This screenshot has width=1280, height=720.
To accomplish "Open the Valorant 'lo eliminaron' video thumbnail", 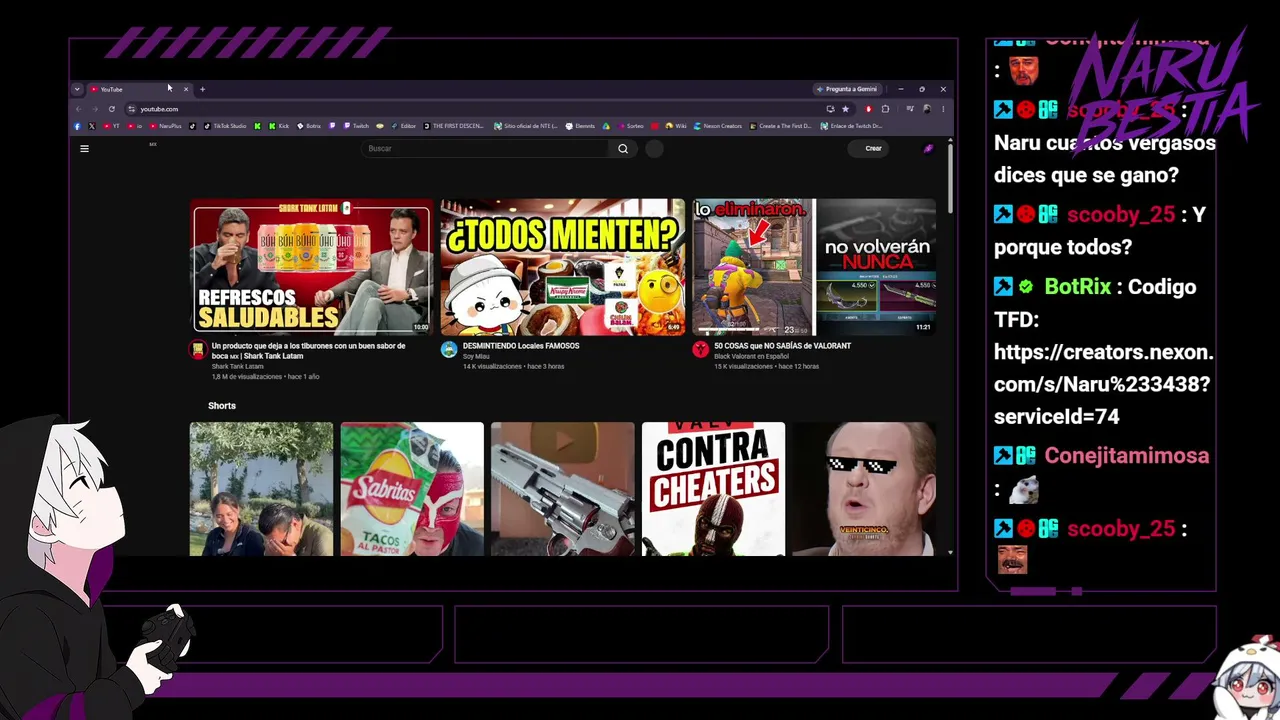I will (x=814, y=266).
